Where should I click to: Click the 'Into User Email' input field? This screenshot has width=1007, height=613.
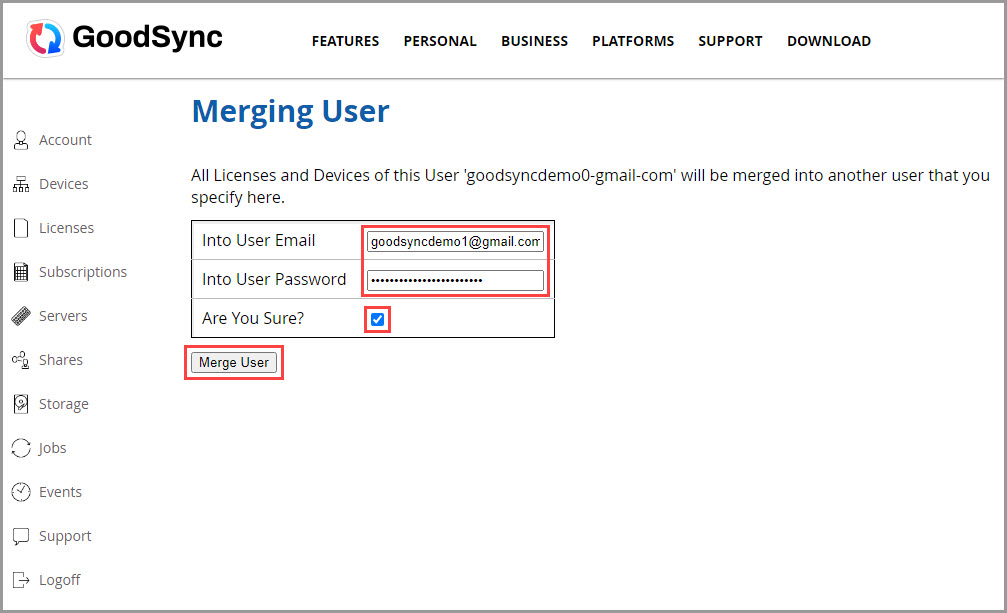tap(454, 240)
